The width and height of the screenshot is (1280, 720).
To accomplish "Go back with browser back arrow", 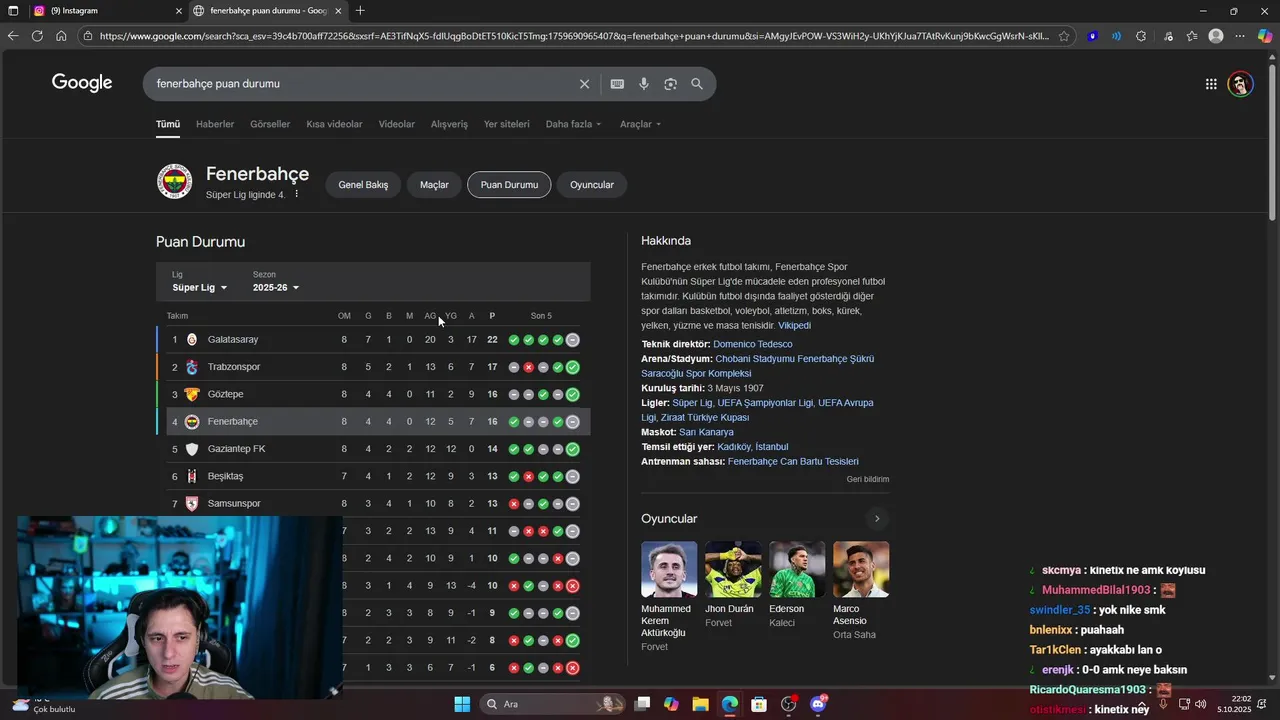I will click(x=13, y=36).
